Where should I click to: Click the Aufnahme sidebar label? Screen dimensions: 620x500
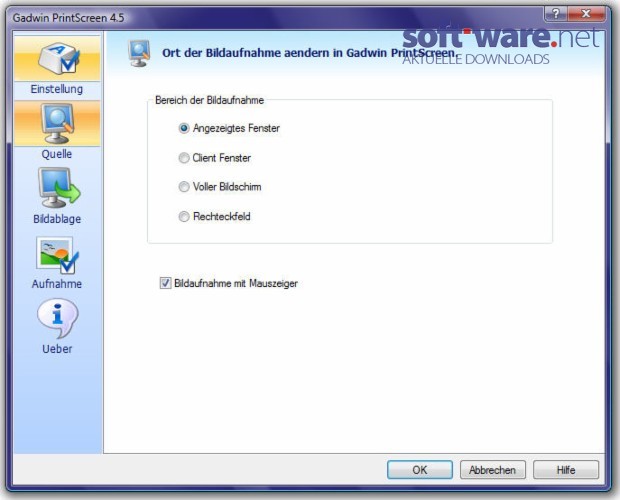pyautogui.click(x=57, y=284)
